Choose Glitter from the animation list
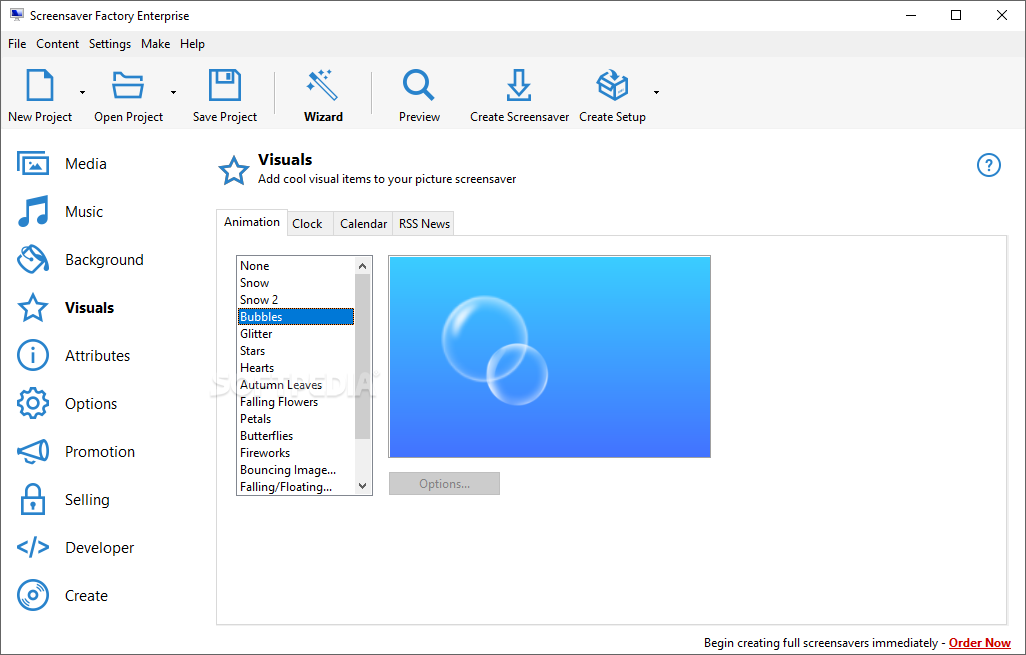The height and width of the screenshot is (655, 1026). [x=296, y=334]
